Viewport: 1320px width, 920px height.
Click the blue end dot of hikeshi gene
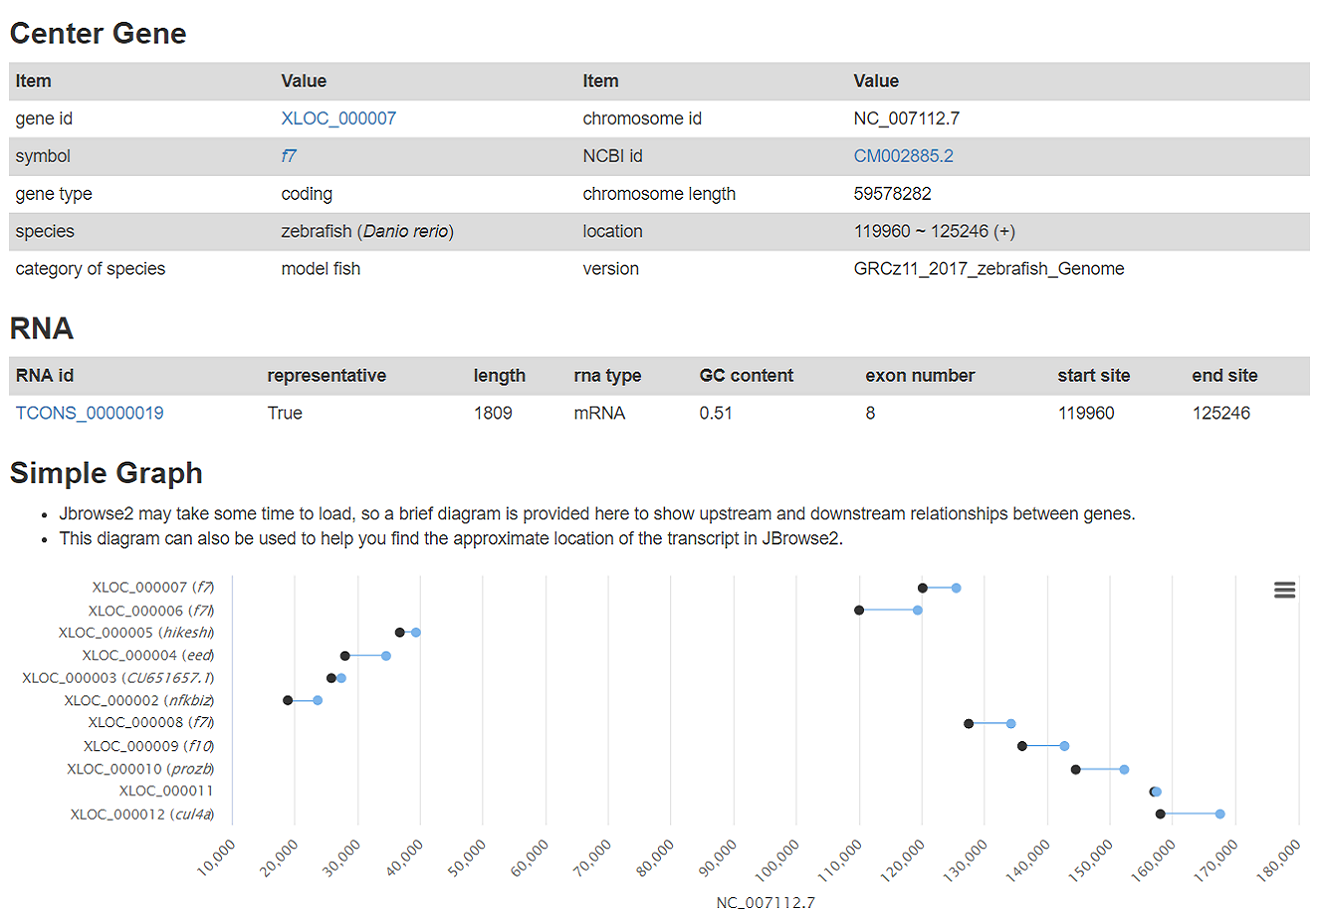(416, 632)
